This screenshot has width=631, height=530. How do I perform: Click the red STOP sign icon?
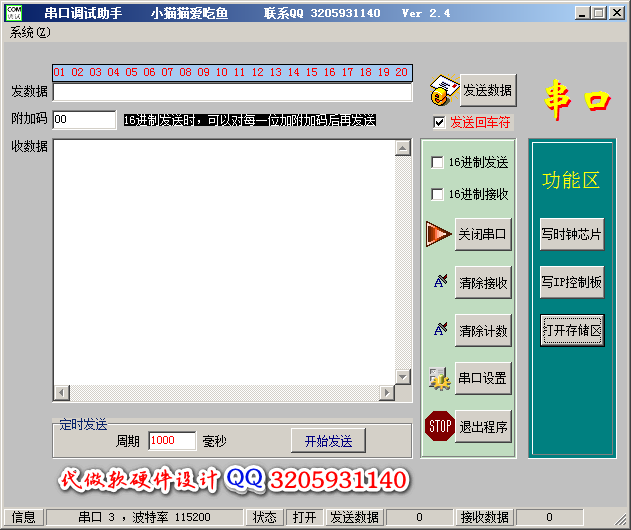point(439,426)
